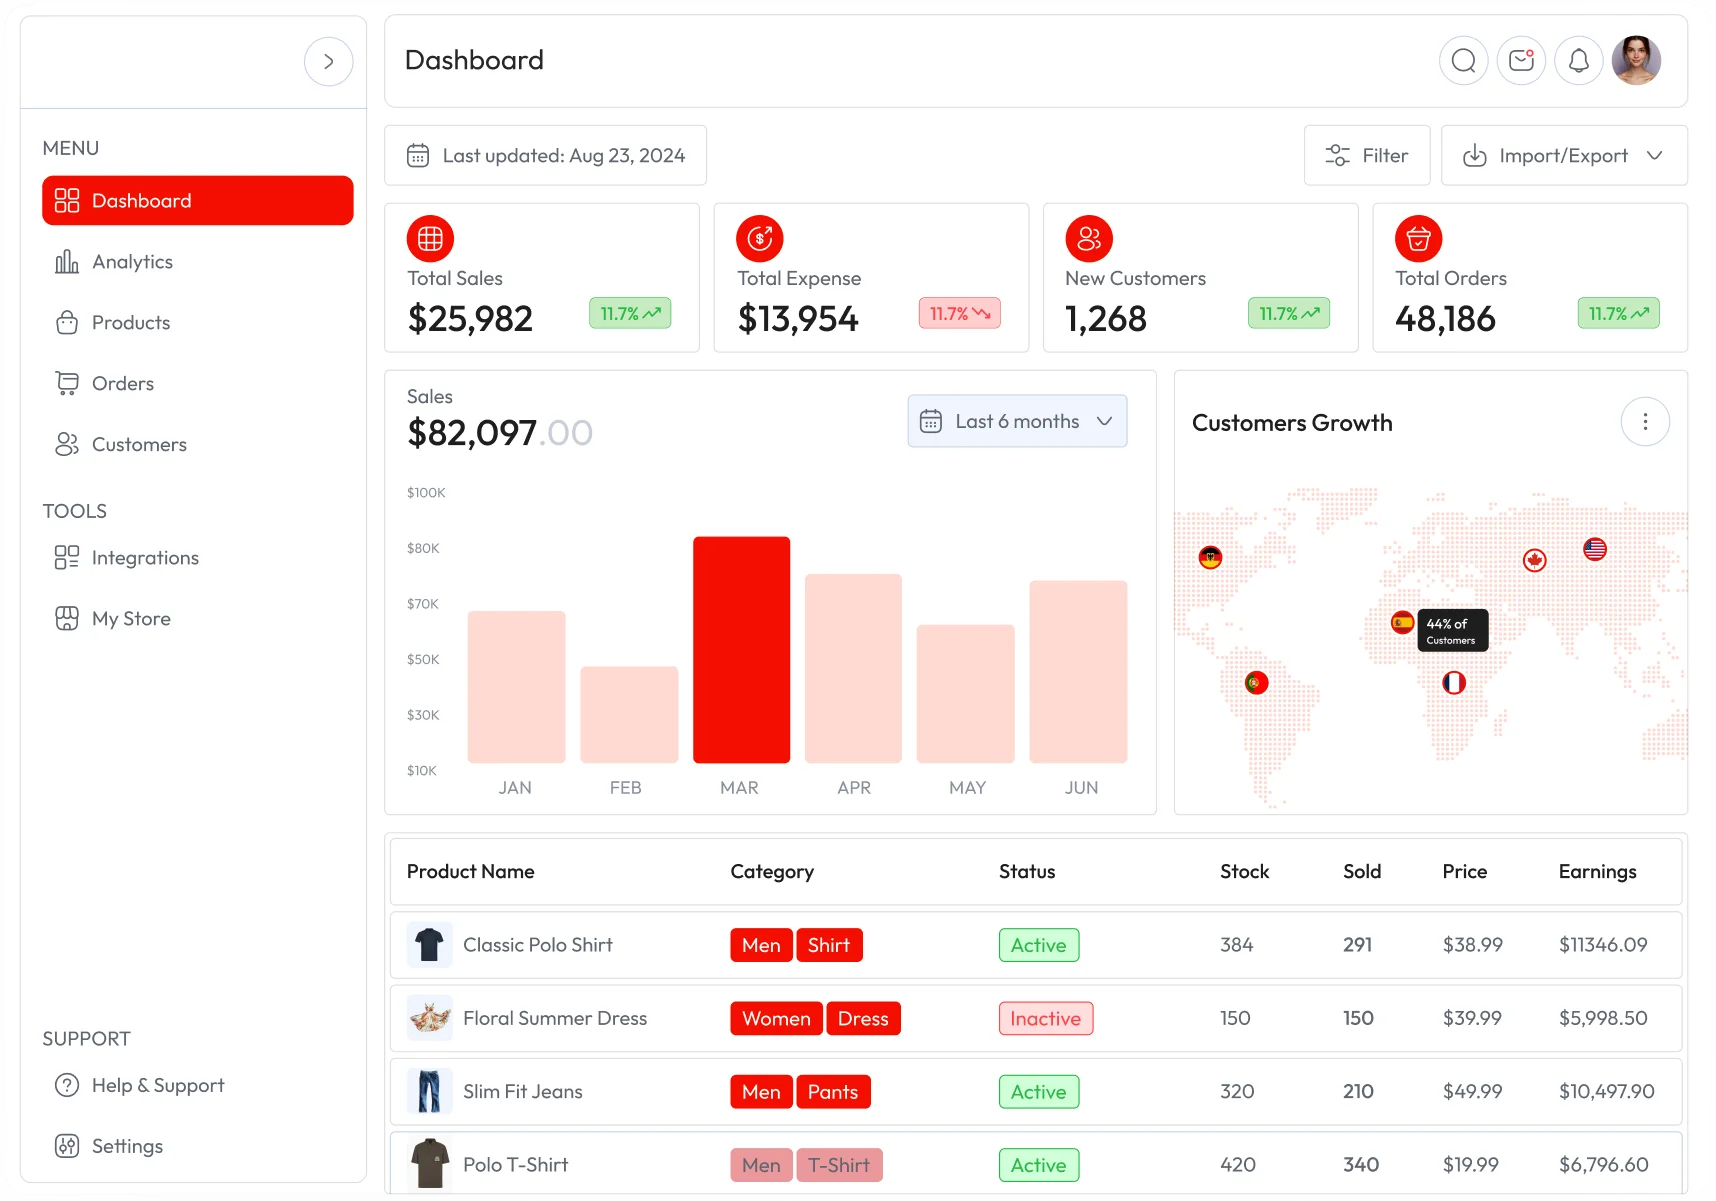Click the Filter button
The image size is (1716, 1201).
pos(1366,155)
